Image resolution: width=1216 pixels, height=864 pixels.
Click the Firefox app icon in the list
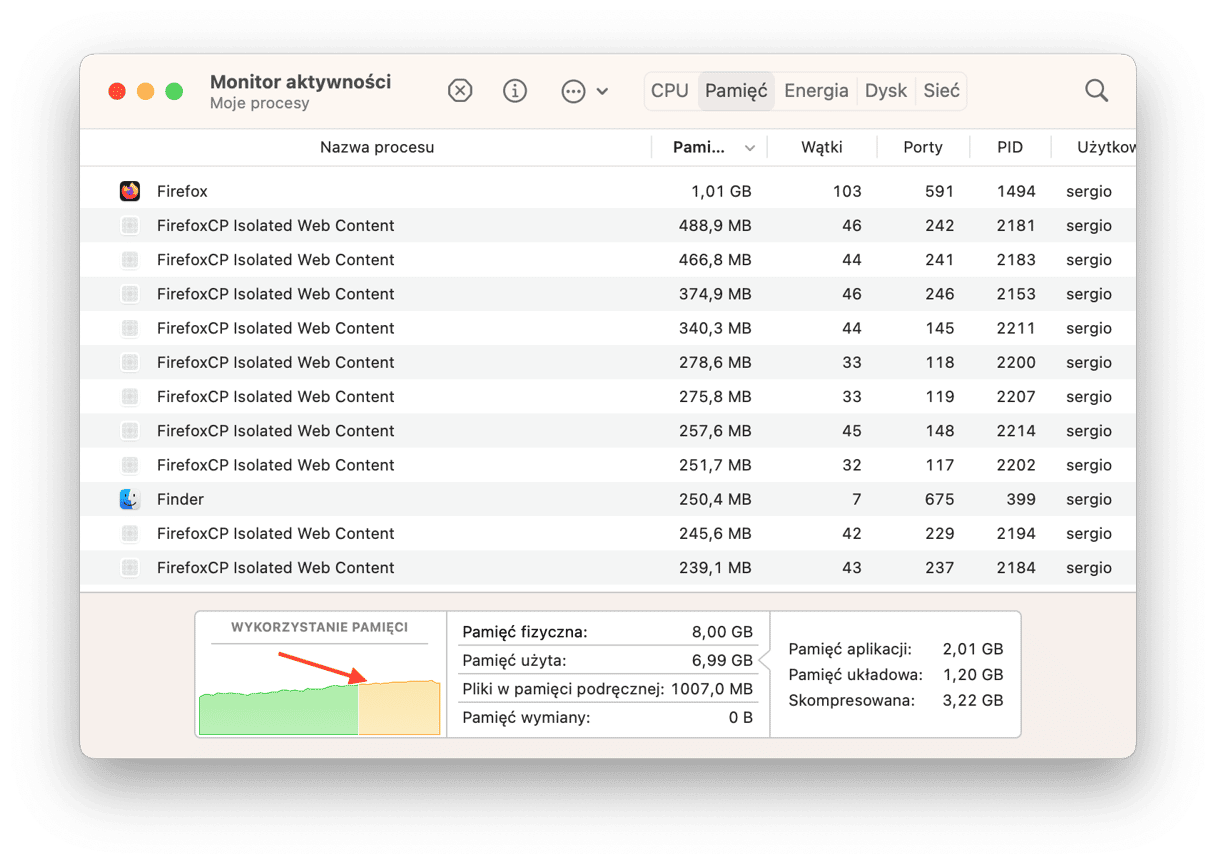pos(129,191)
